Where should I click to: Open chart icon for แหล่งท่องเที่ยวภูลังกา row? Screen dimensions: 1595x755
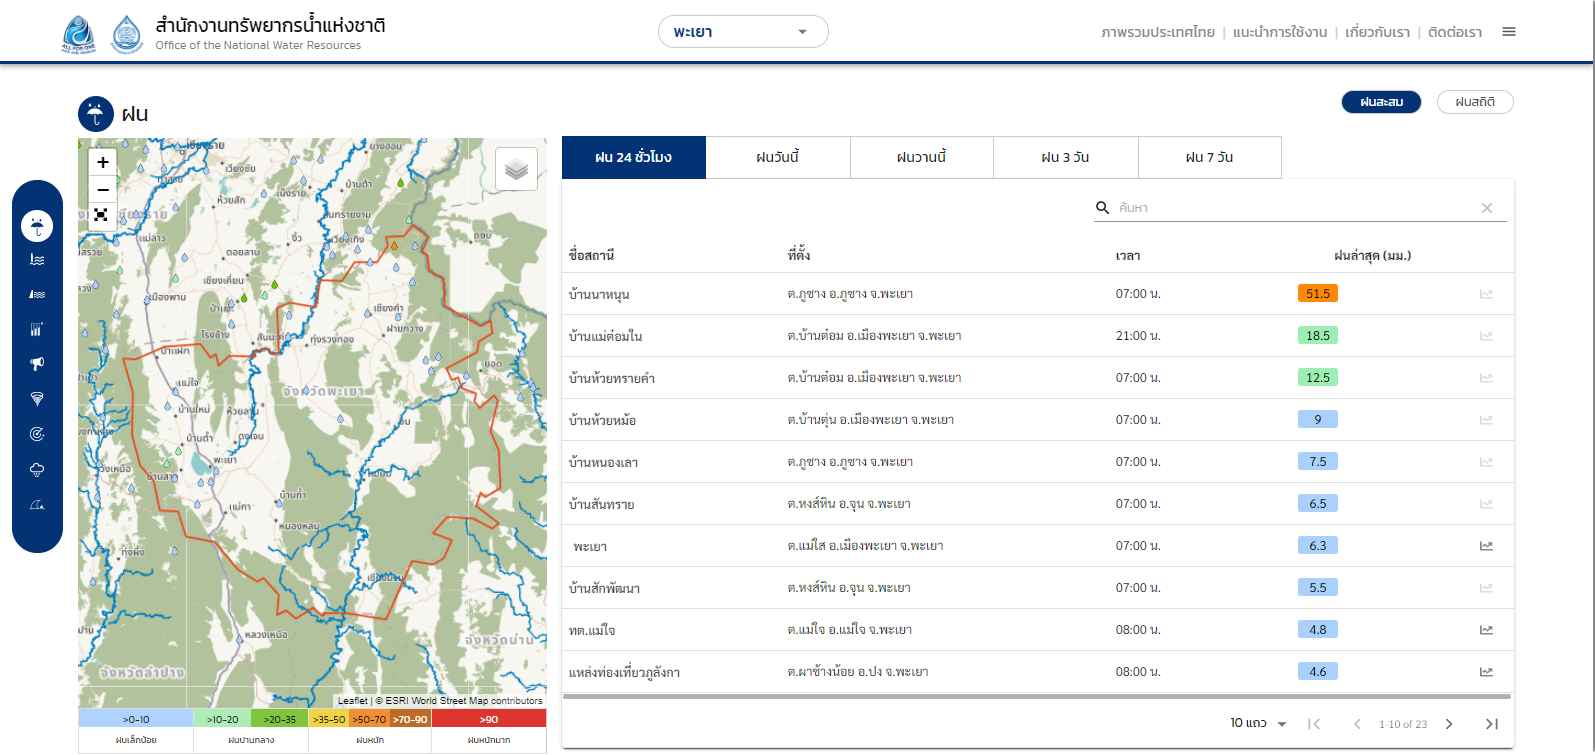tap(1487, 672)
